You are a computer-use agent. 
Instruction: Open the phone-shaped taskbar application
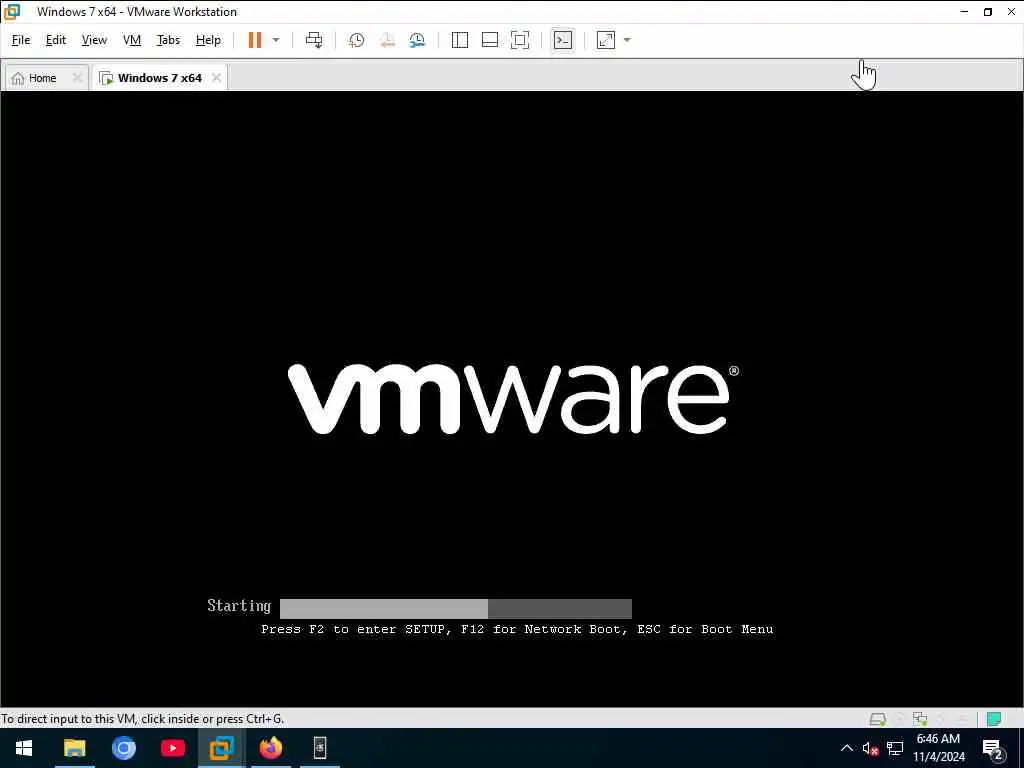click(319, 748)
